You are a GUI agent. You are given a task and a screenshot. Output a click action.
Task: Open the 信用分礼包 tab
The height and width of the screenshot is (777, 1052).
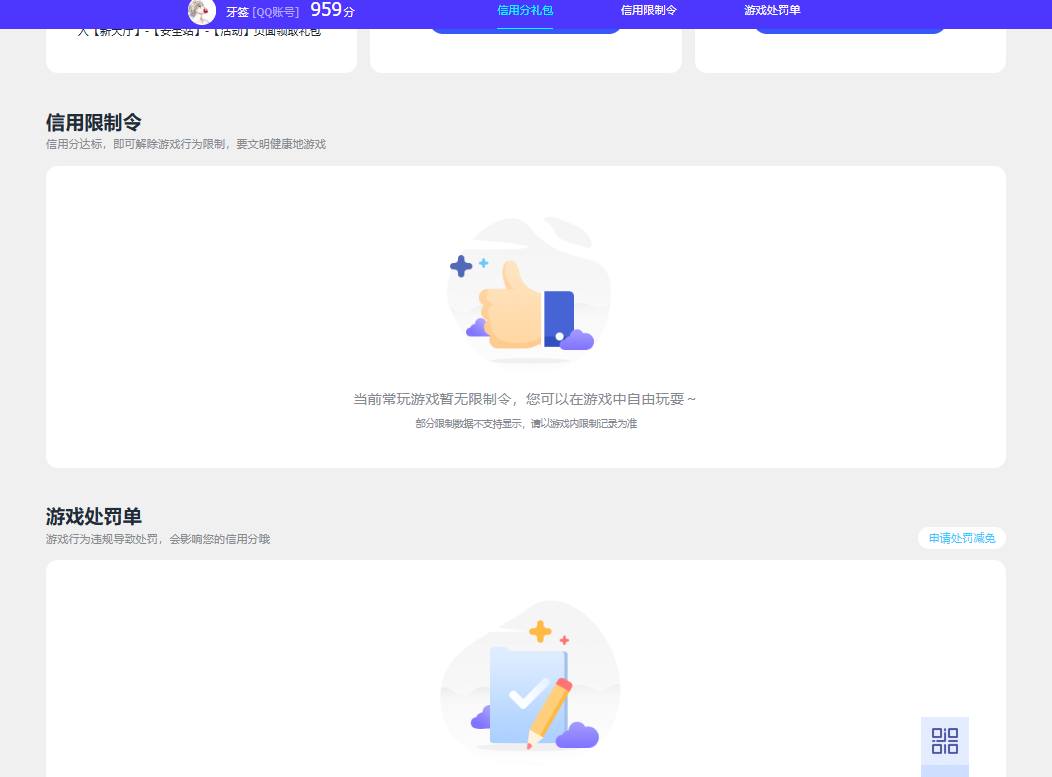(x=525, y=10)
